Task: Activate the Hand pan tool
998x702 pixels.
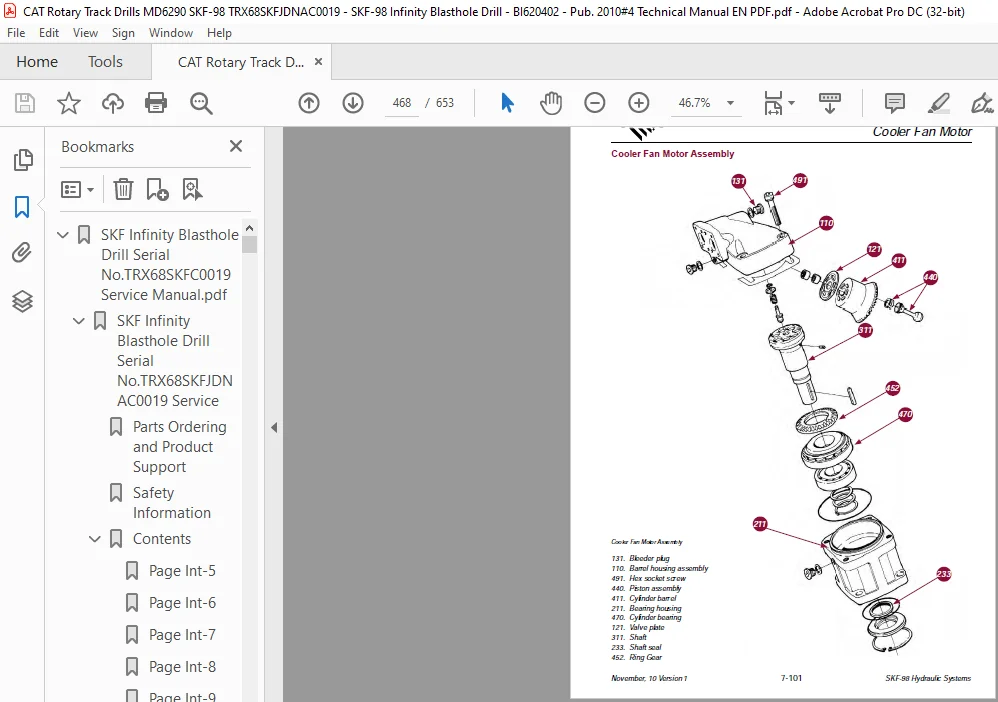Action: point(551,102)
